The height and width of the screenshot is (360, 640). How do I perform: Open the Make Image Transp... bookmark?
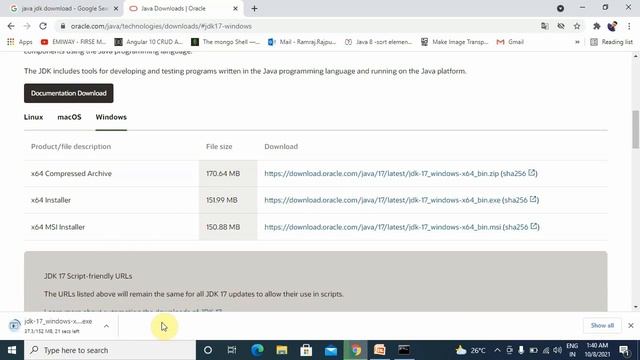[x=455, y=42]
